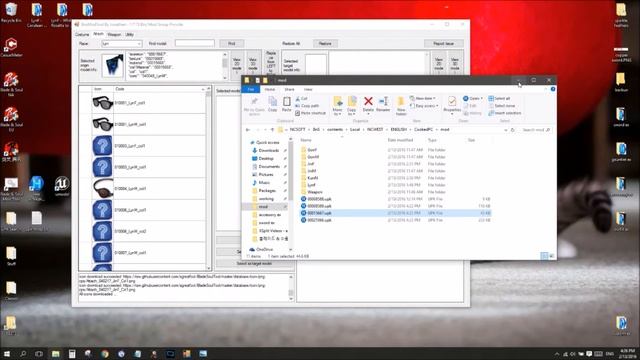
Task: Click the Windows Start button
Action: coord(7,354)
